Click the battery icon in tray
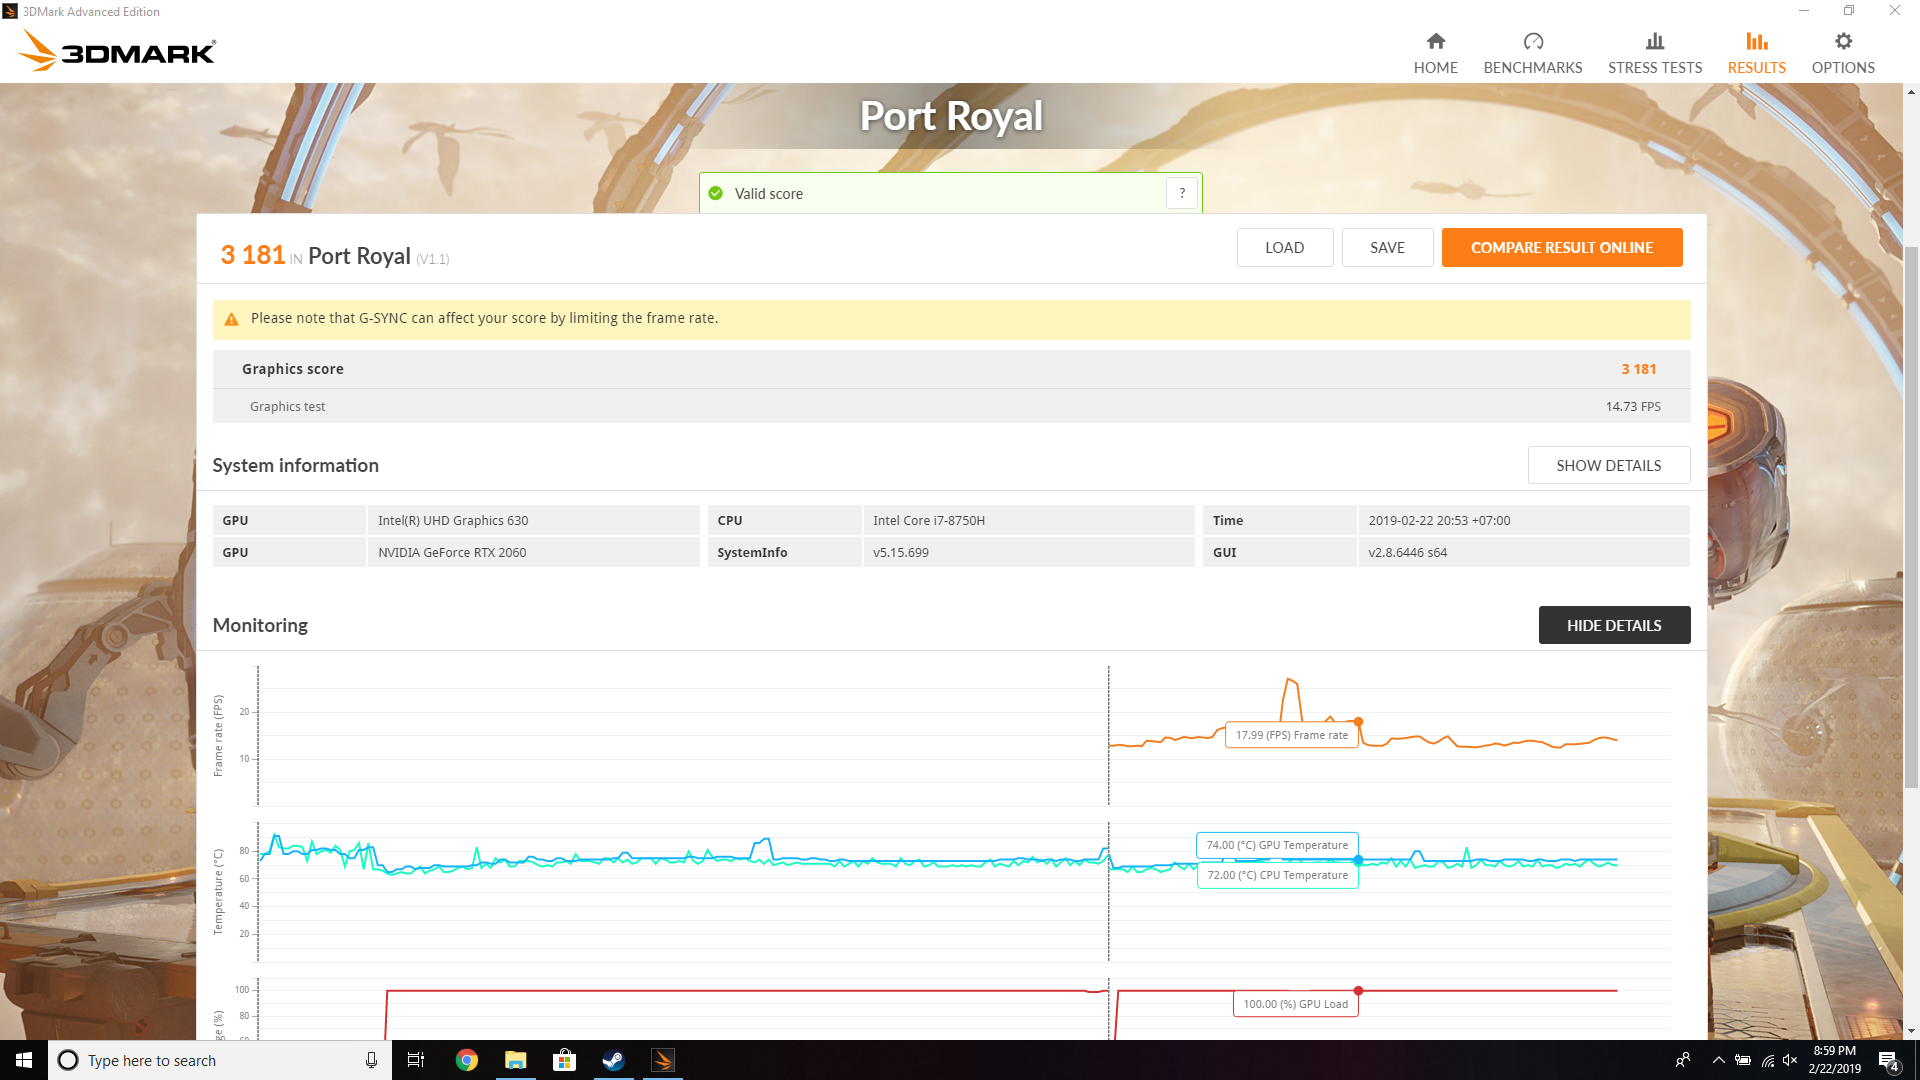Image resolution: width=1920 pixels, height=1080 pixels. pyautogui.click(x=1742, y=1060)
